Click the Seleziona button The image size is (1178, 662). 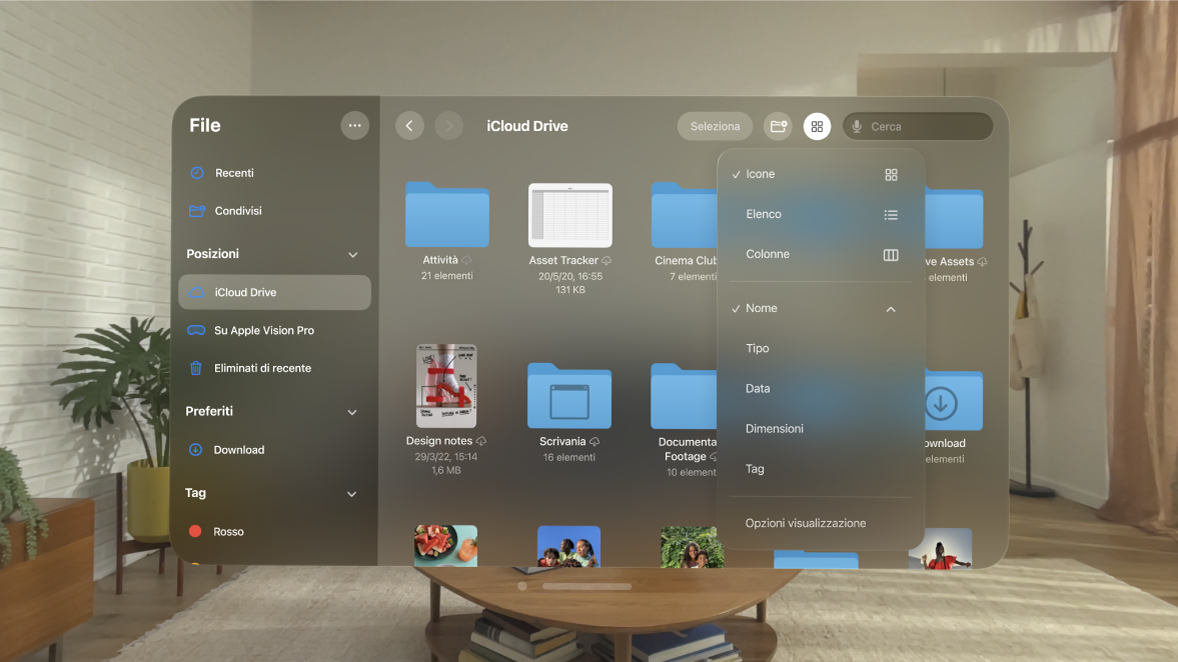pos(715,126)
